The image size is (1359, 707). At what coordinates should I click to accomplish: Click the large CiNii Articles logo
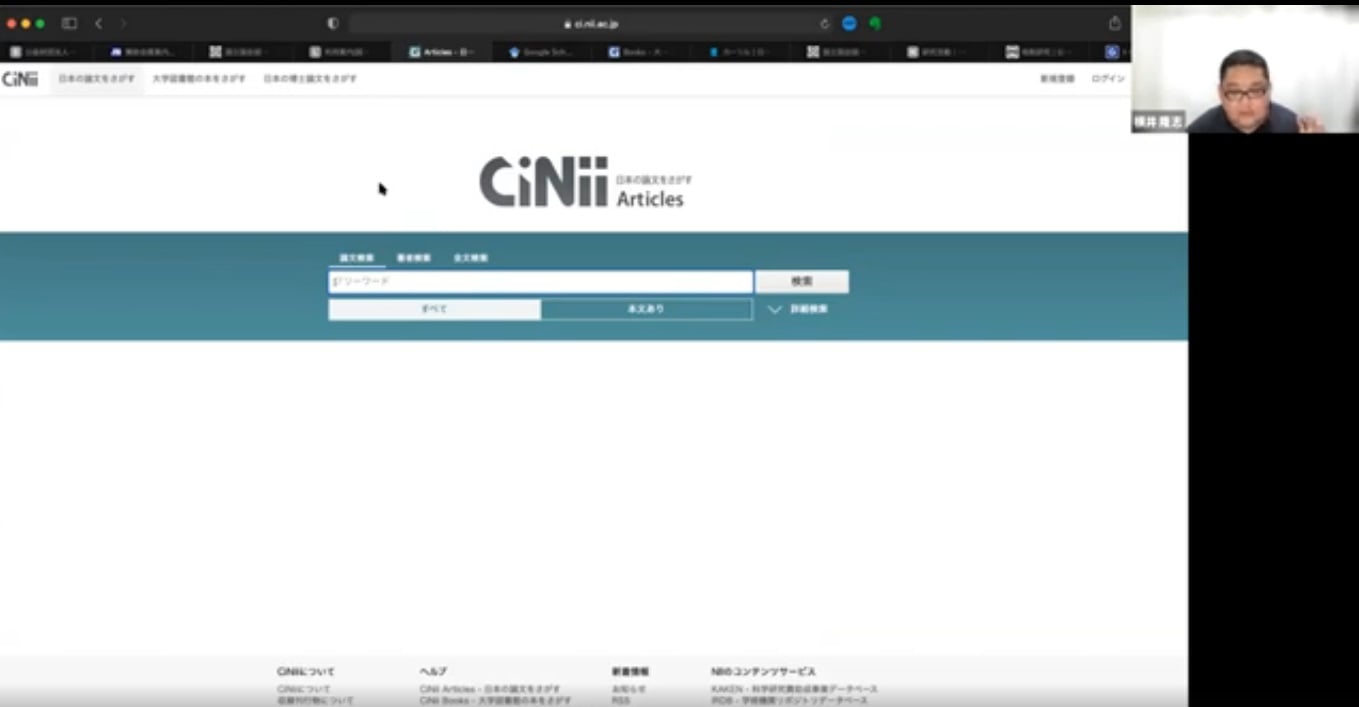586,181
